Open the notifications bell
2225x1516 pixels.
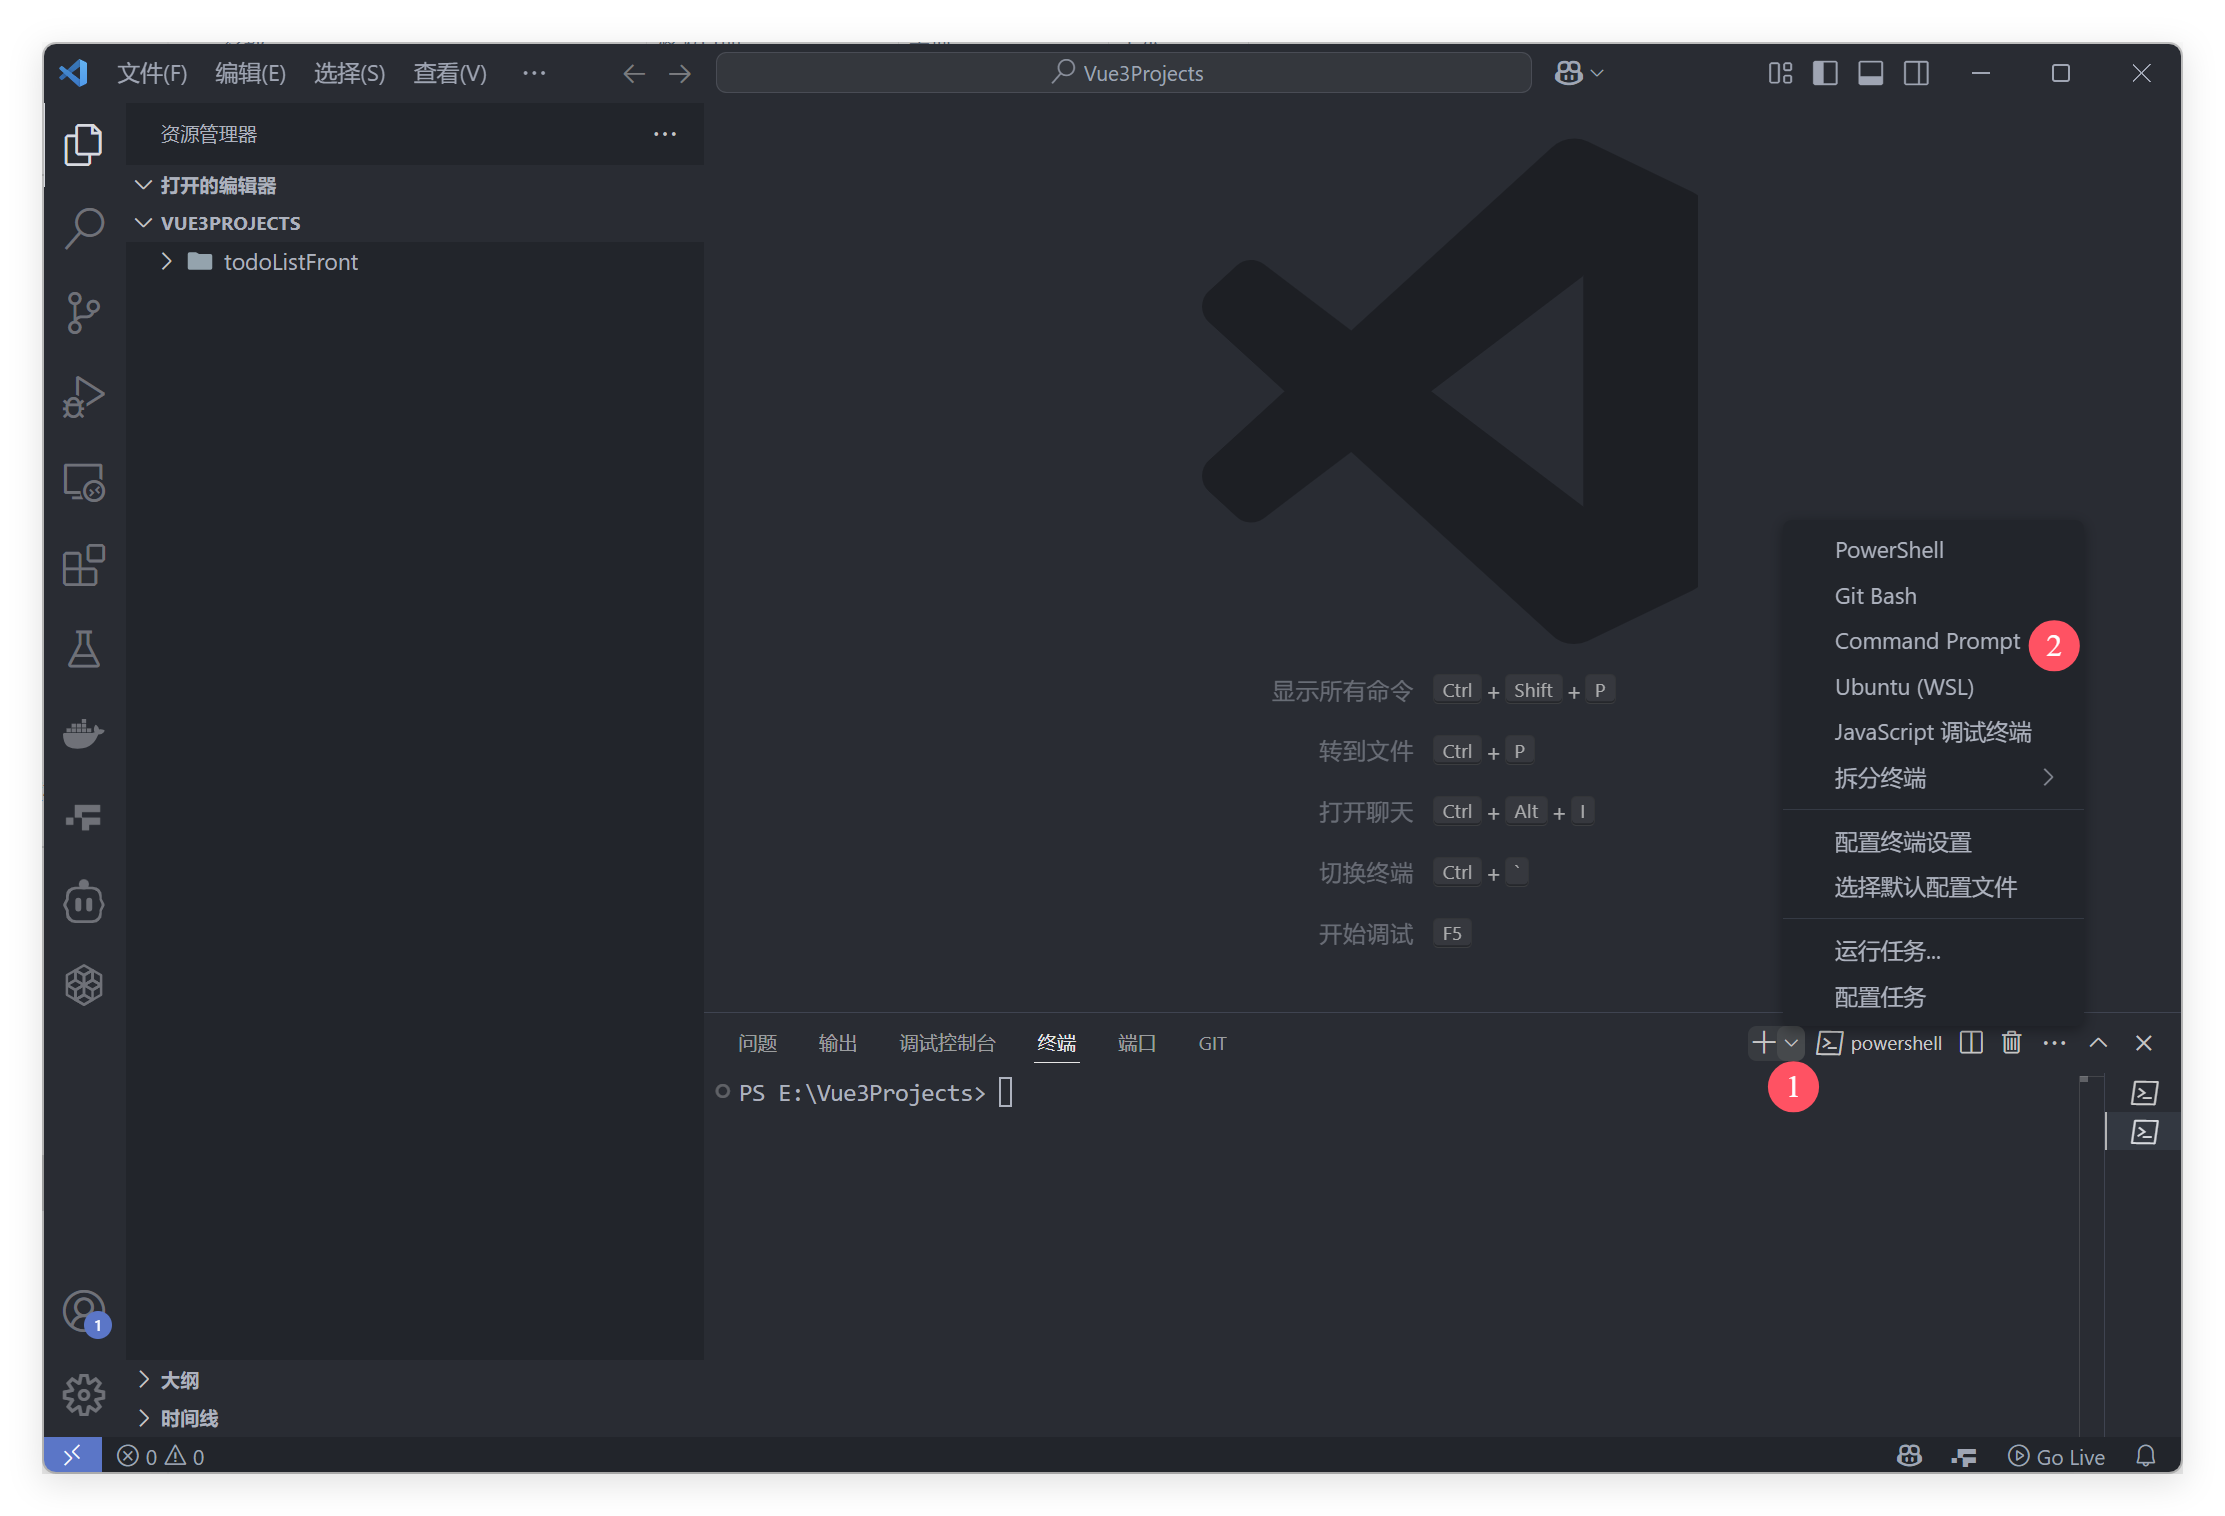point(2146,1456)
